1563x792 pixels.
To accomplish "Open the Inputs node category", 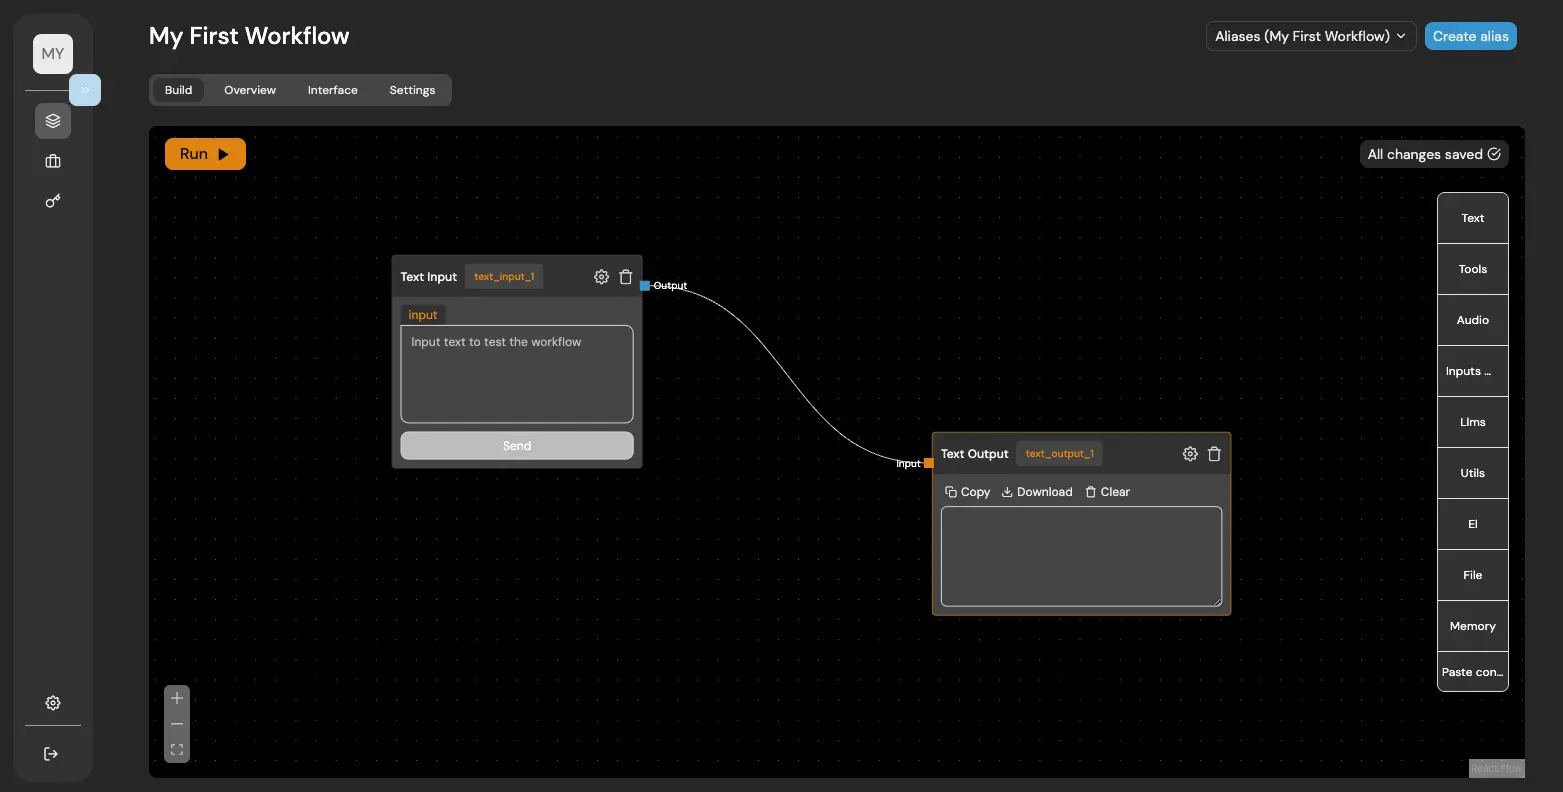I will click(x=1473, y=371).
